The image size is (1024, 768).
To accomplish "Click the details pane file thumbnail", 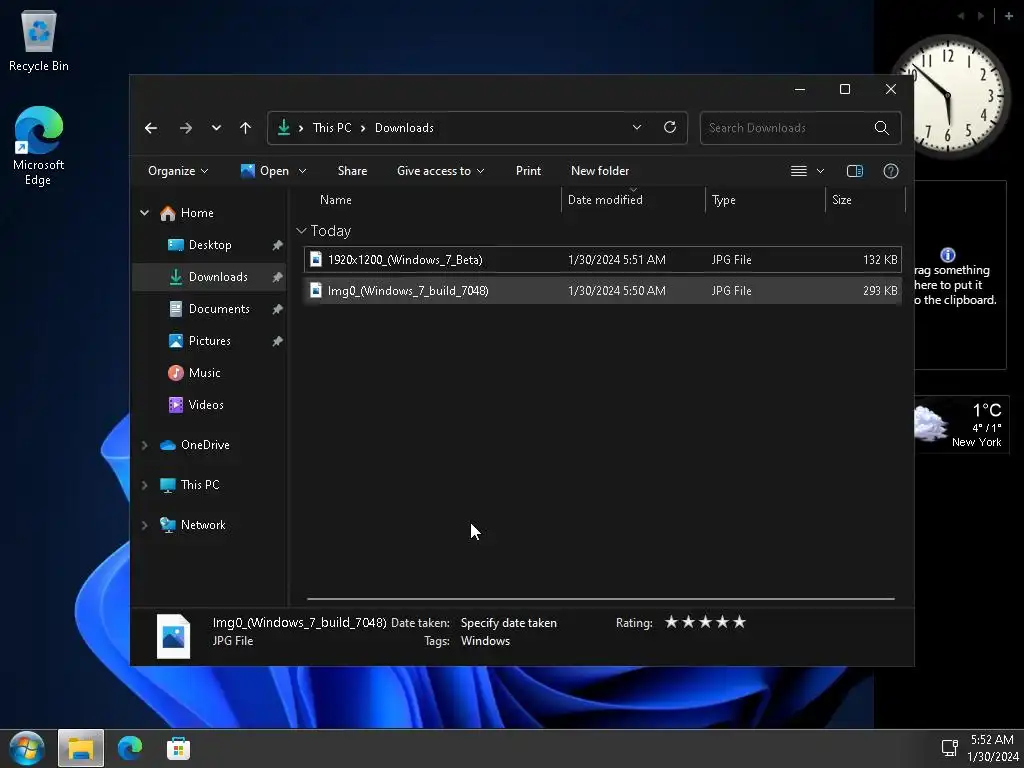I will 174,636.
